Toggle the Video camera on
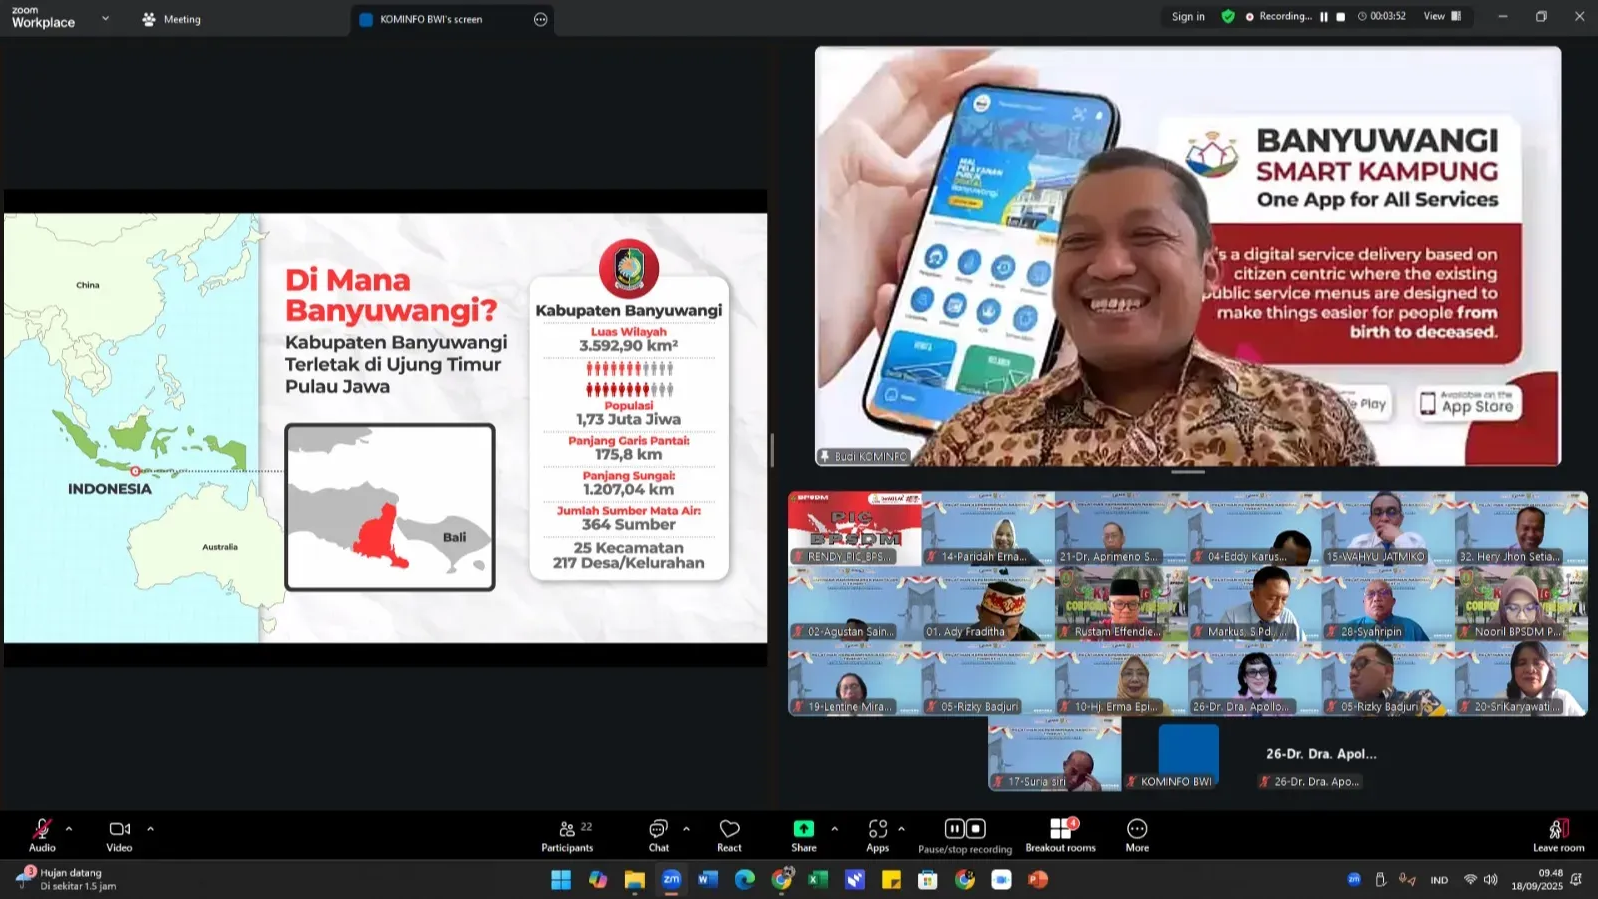This screenshot has width=1598, height=899. pos(119,835)
